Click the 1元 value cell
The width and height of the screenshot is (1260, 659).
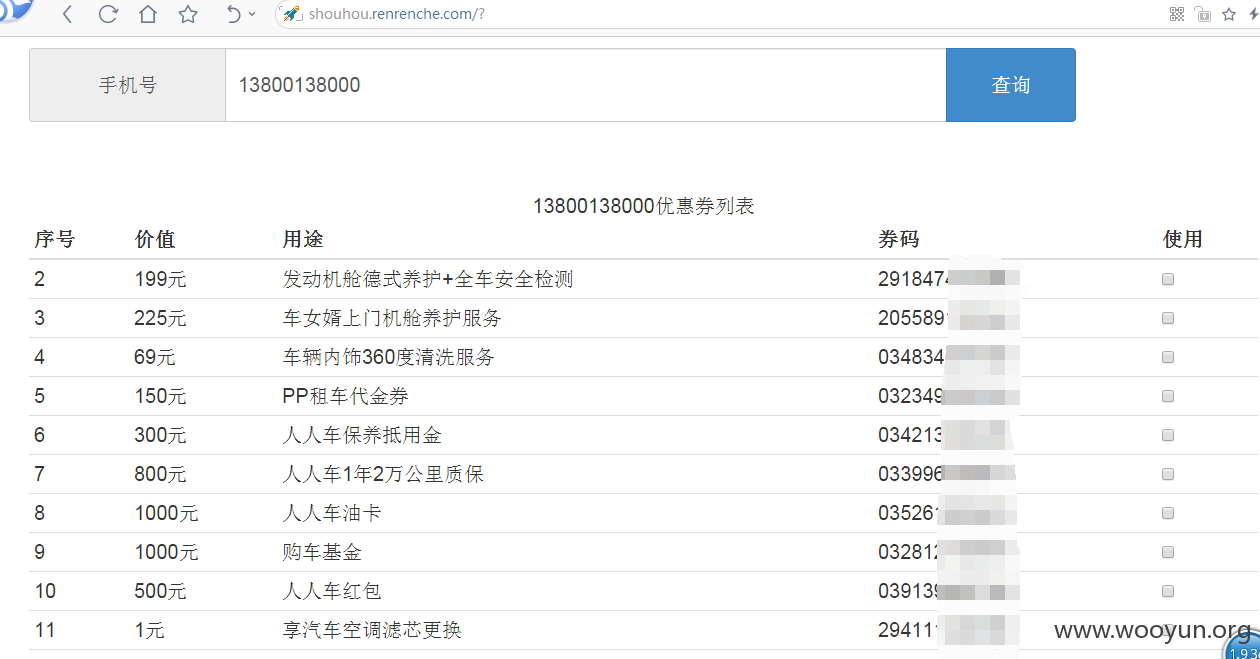(x=149, y=630)
